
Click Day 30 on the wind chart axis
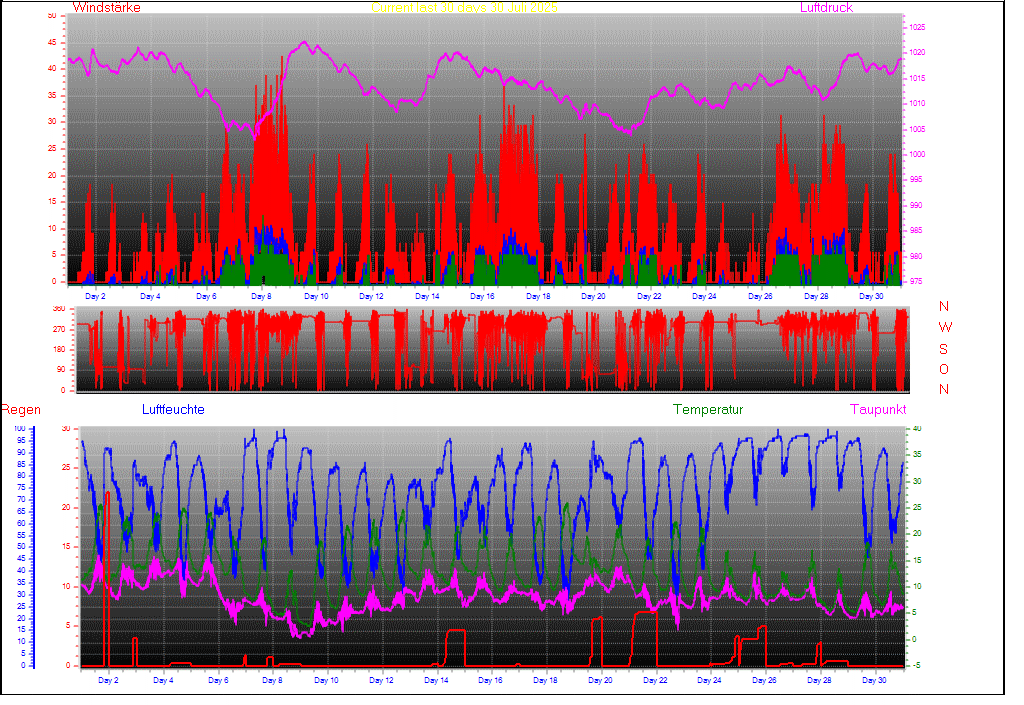click(871, 297)
